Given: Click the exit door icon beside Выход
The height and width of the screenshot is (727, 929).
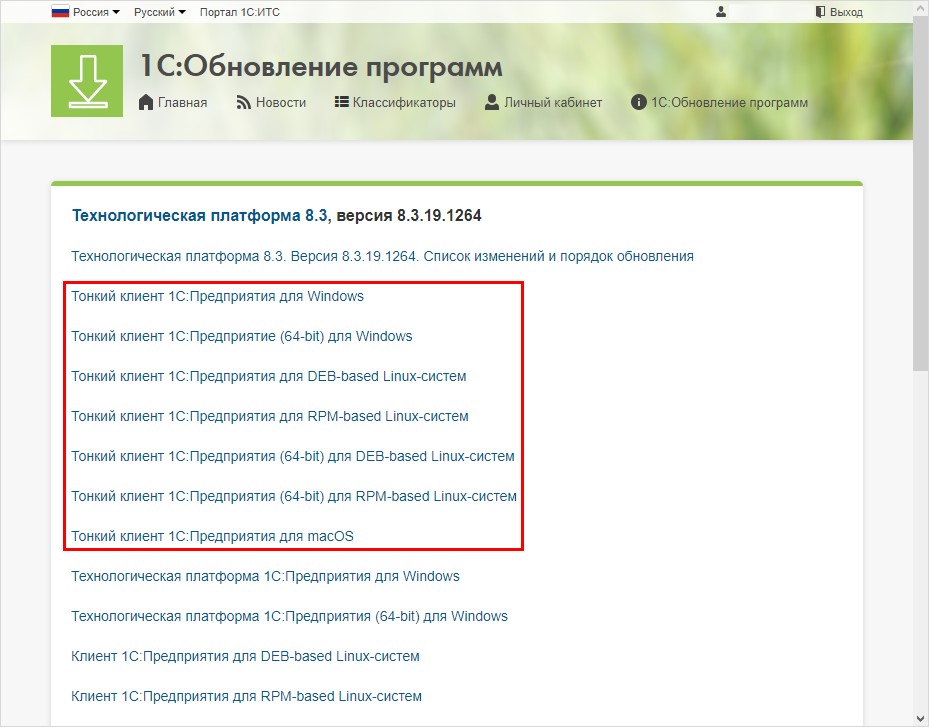Looking at the screenshot, I should pos(820,12).
